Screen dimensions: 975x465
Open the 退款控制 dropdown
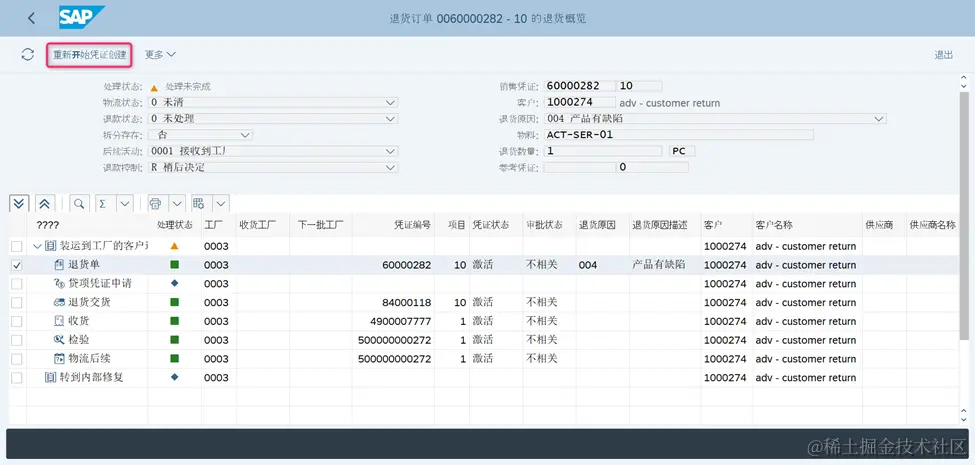click(x=390, y=167)
